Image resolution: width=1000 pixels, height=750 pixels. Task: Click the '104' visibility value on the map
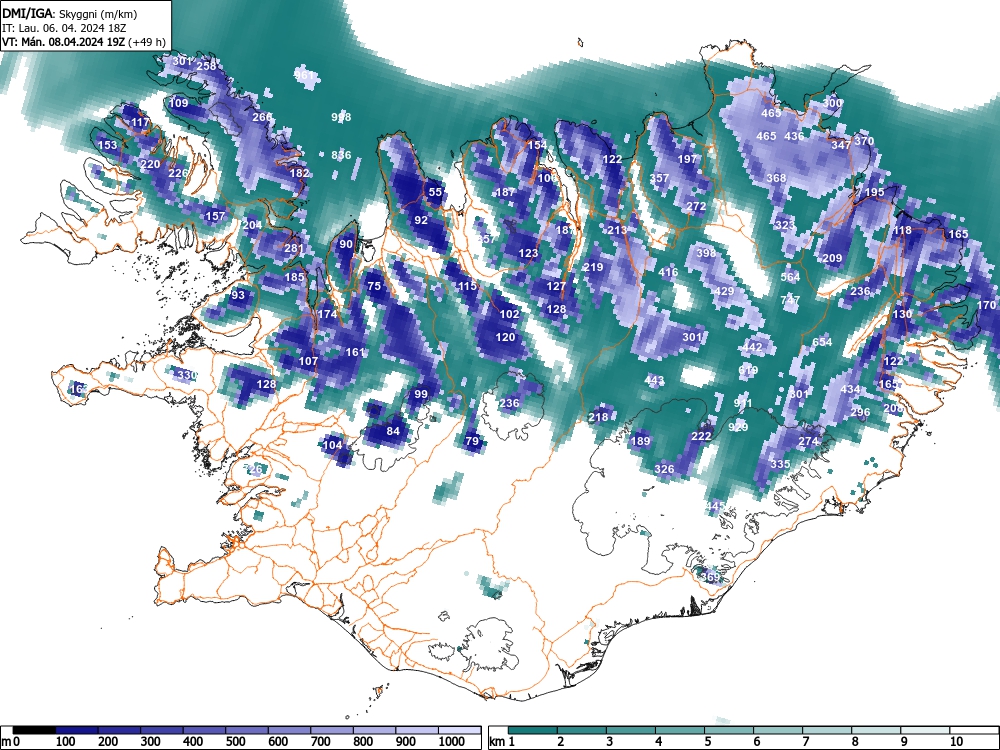point(332,445)
